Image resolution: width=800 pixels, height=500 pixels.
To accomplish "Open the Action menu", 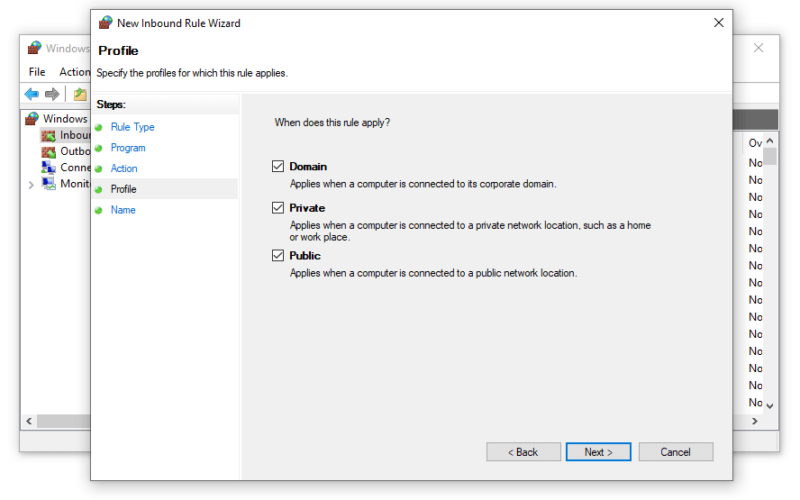I will (x=74, y=72).
